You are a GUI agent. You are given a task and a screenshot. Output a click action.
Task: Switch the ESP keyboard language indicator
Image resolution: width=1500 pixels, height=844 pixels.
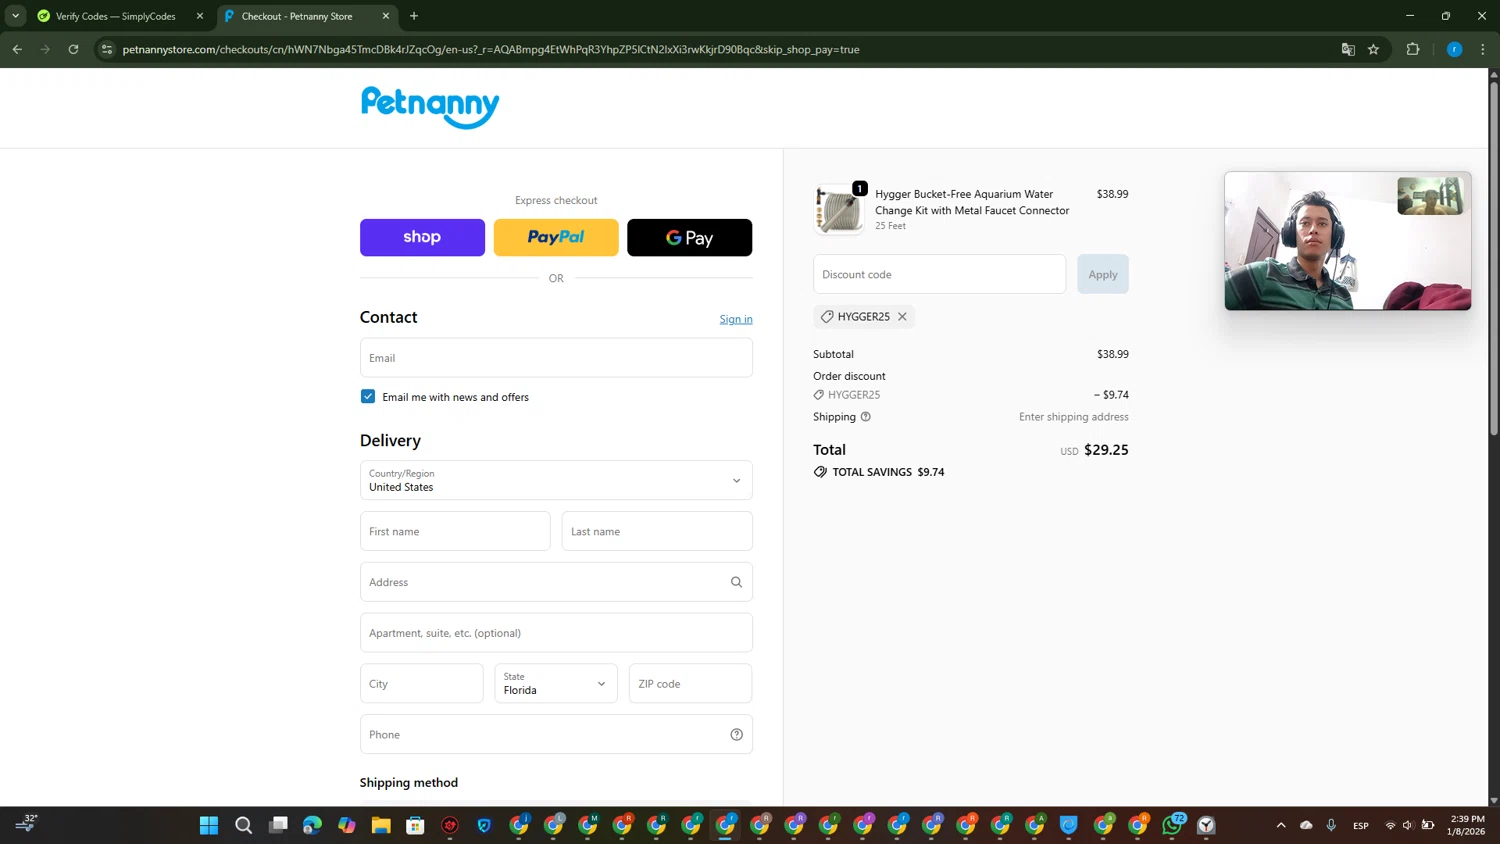[x=1361, y=825]
